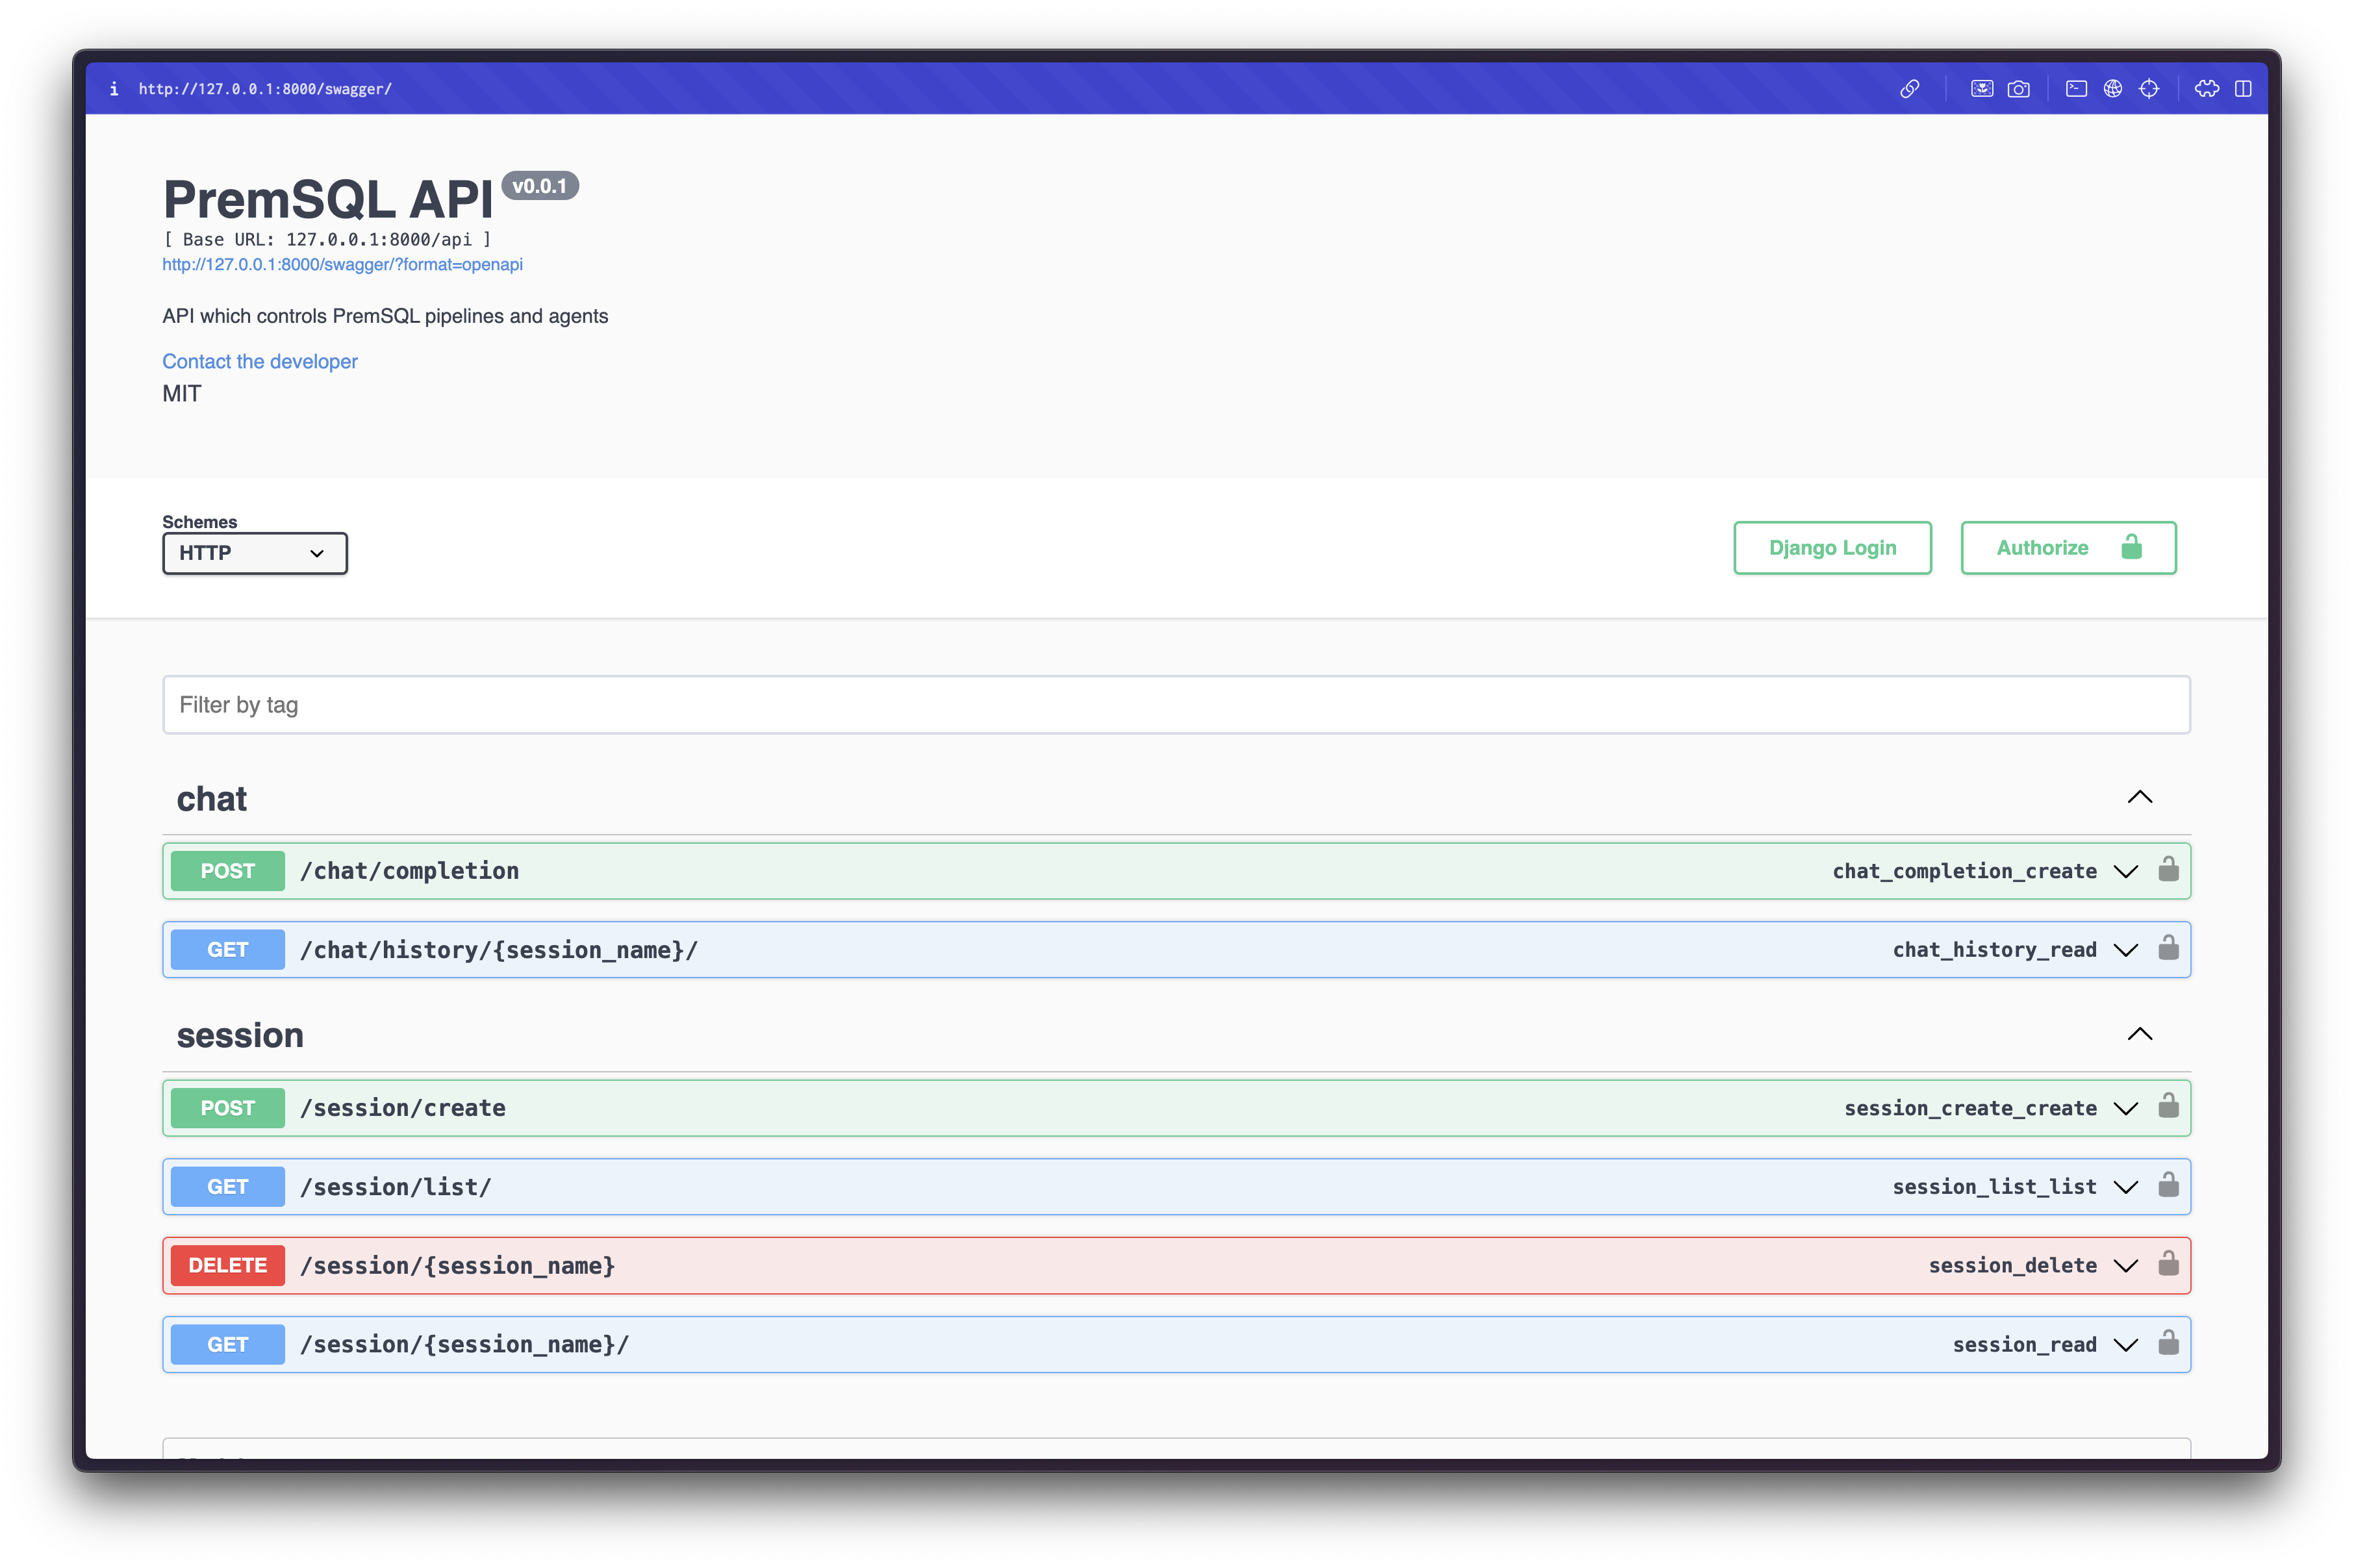Screen dimensions: 2354x1568
Task: Click the MIT license text
Action: [x=182, y=394]
